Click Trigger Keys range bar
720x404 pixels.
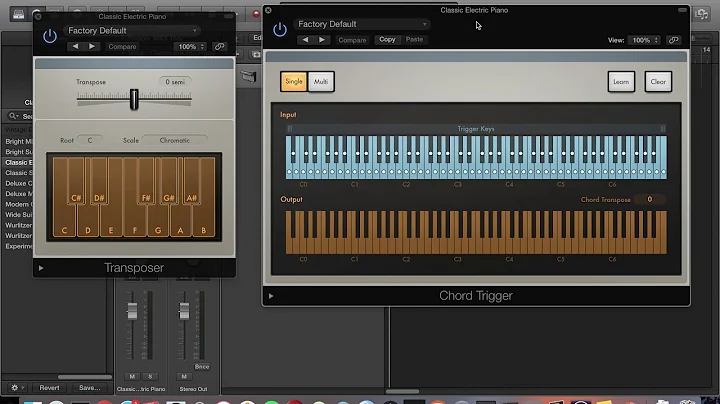coord(476,129)
